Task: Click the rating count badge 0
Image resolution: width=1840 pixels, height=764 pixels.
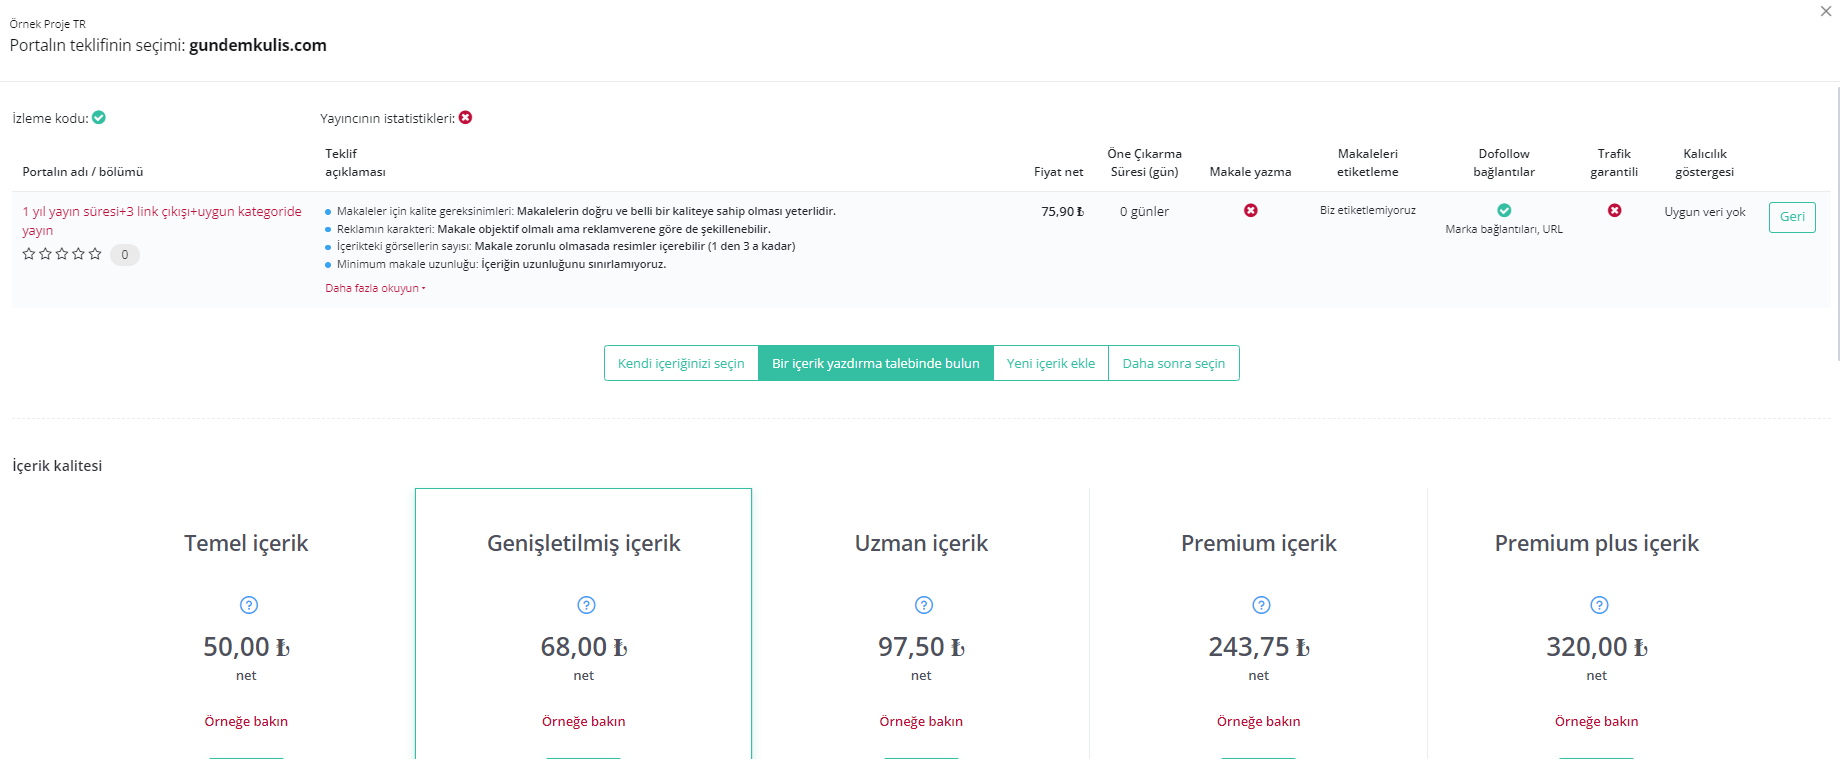Action: (125, 255)
